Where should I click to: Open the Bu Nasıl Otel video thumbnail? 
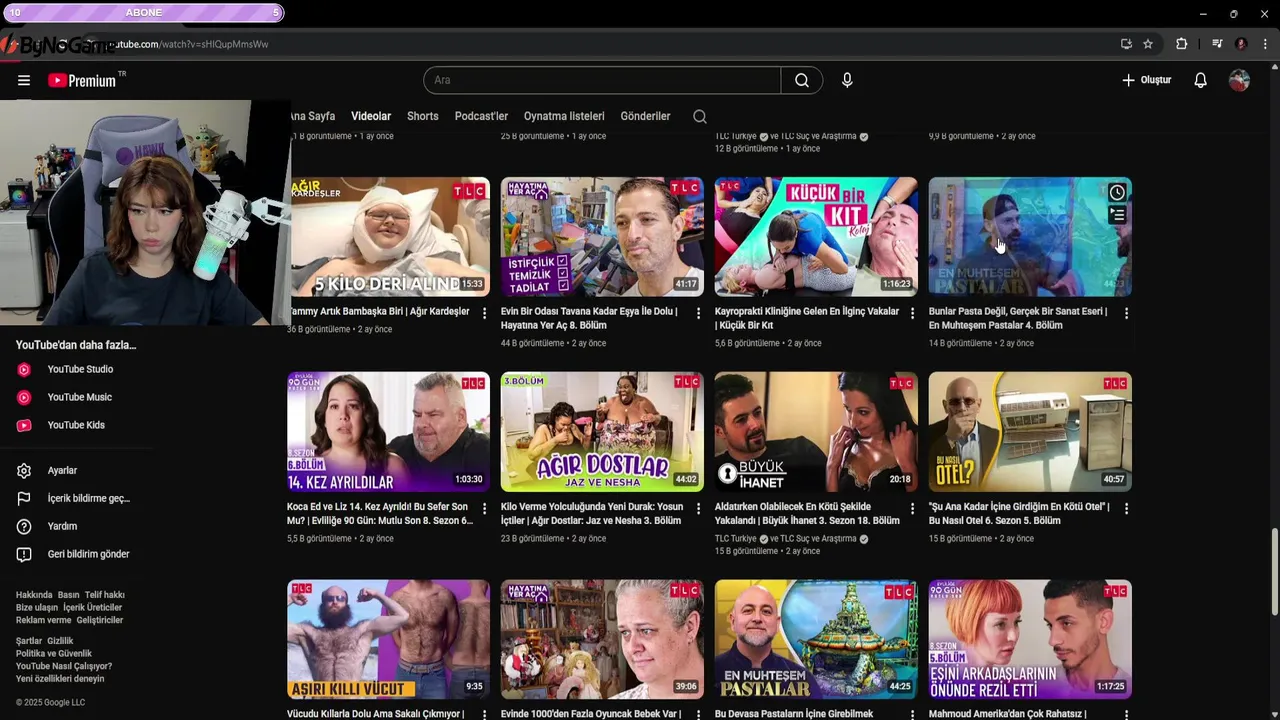coord(1030,432)
